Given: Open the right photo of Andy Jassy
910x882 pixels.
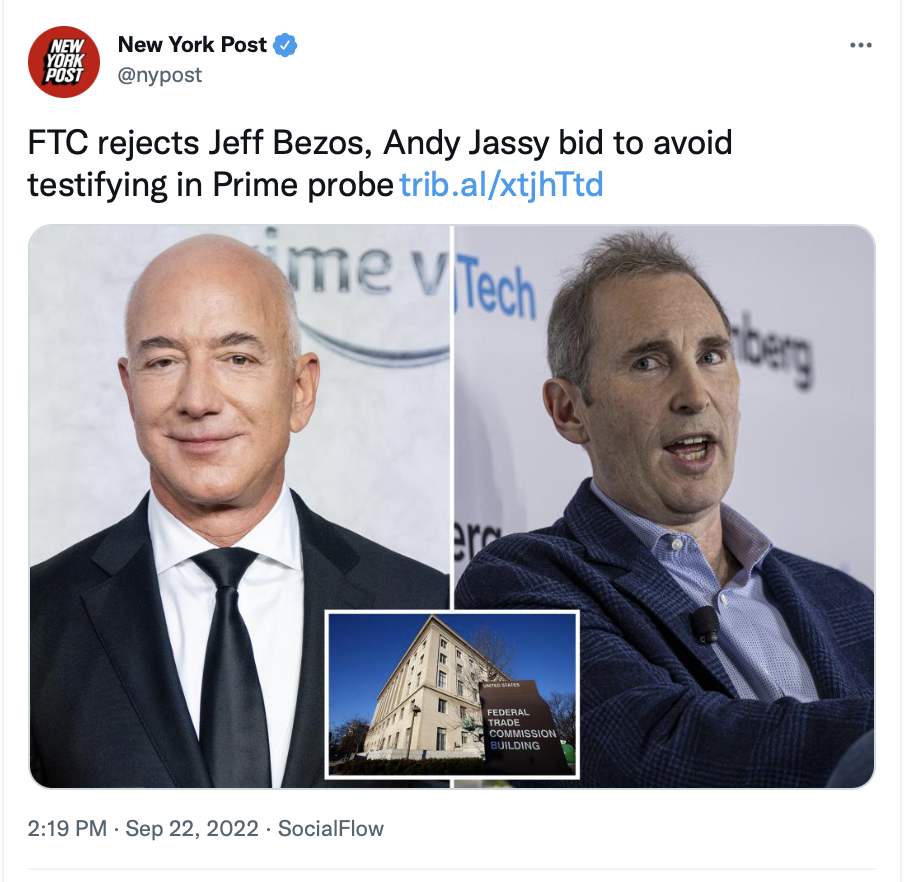Looking at the screenshot, I should coord(664,505).
